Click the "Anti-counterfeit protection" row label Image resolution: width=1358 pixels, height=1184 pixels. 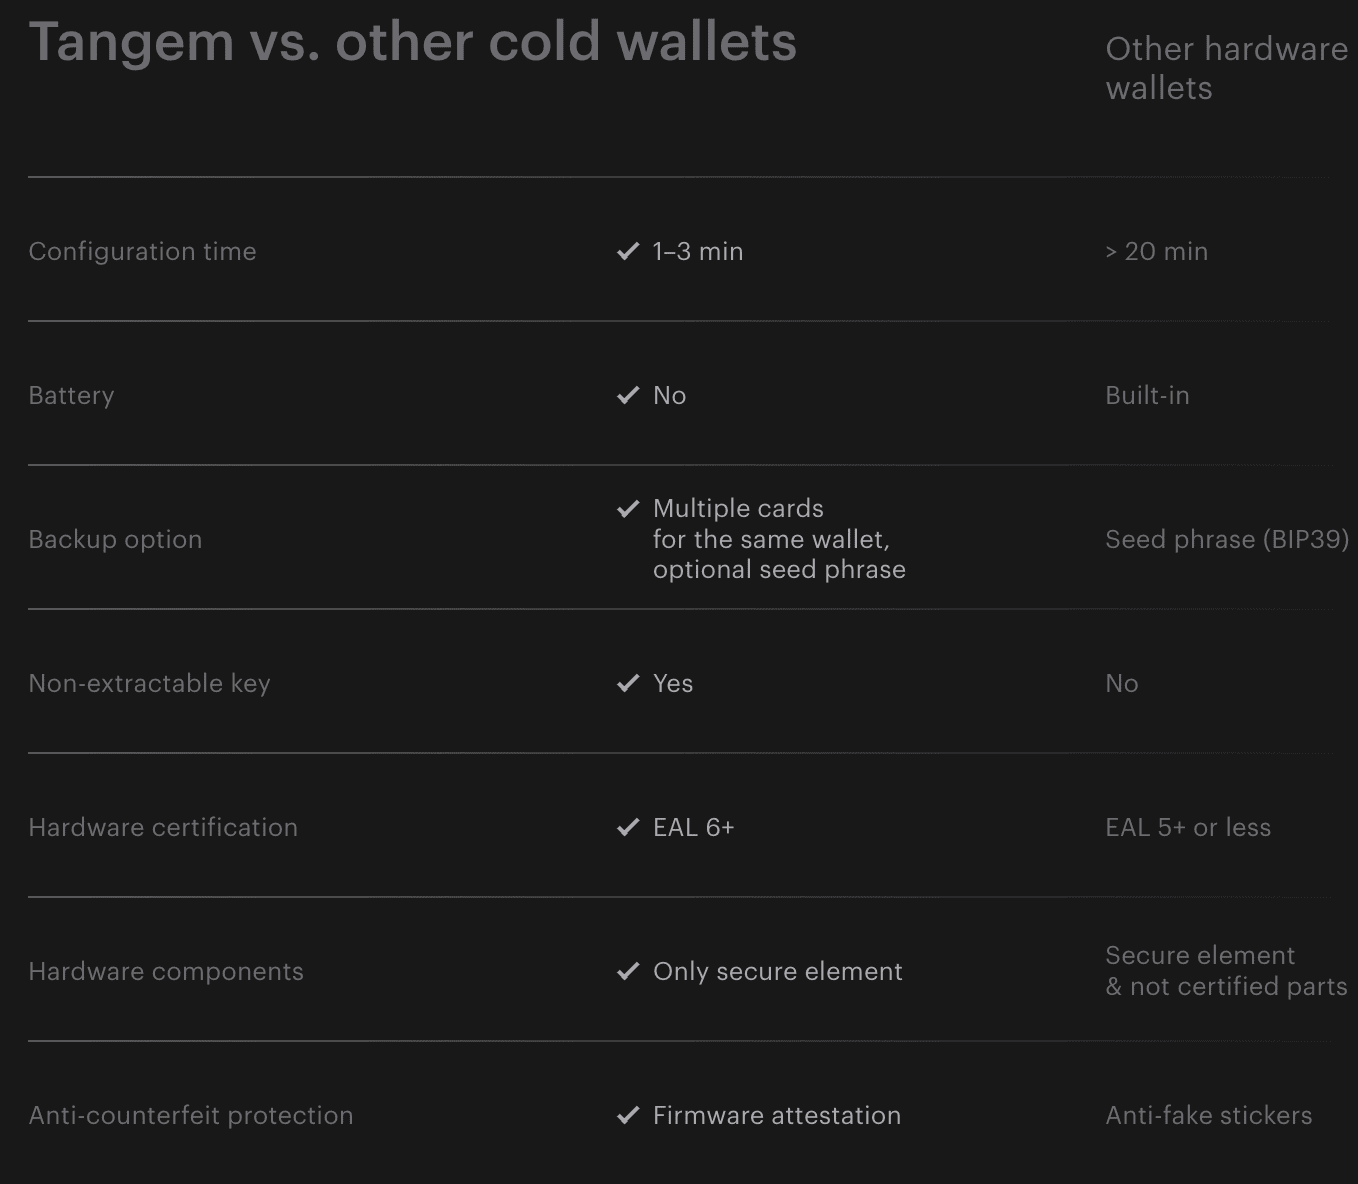pyautogui.click(x=191, y=1115)
